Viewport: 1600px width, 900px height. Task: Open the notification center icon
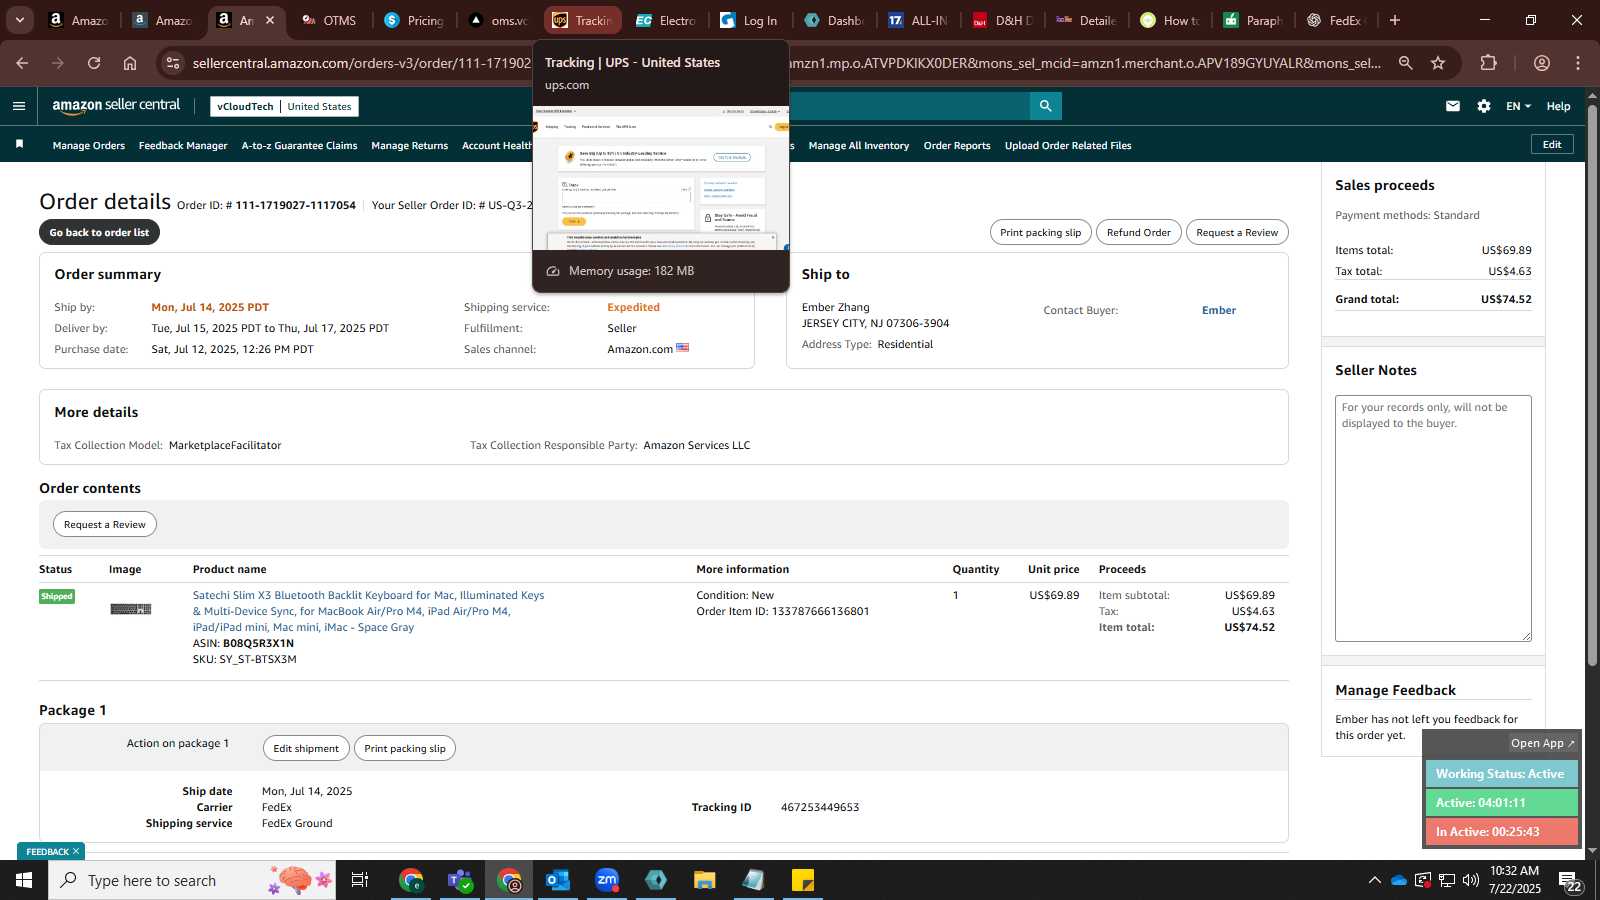[1570, 880]
